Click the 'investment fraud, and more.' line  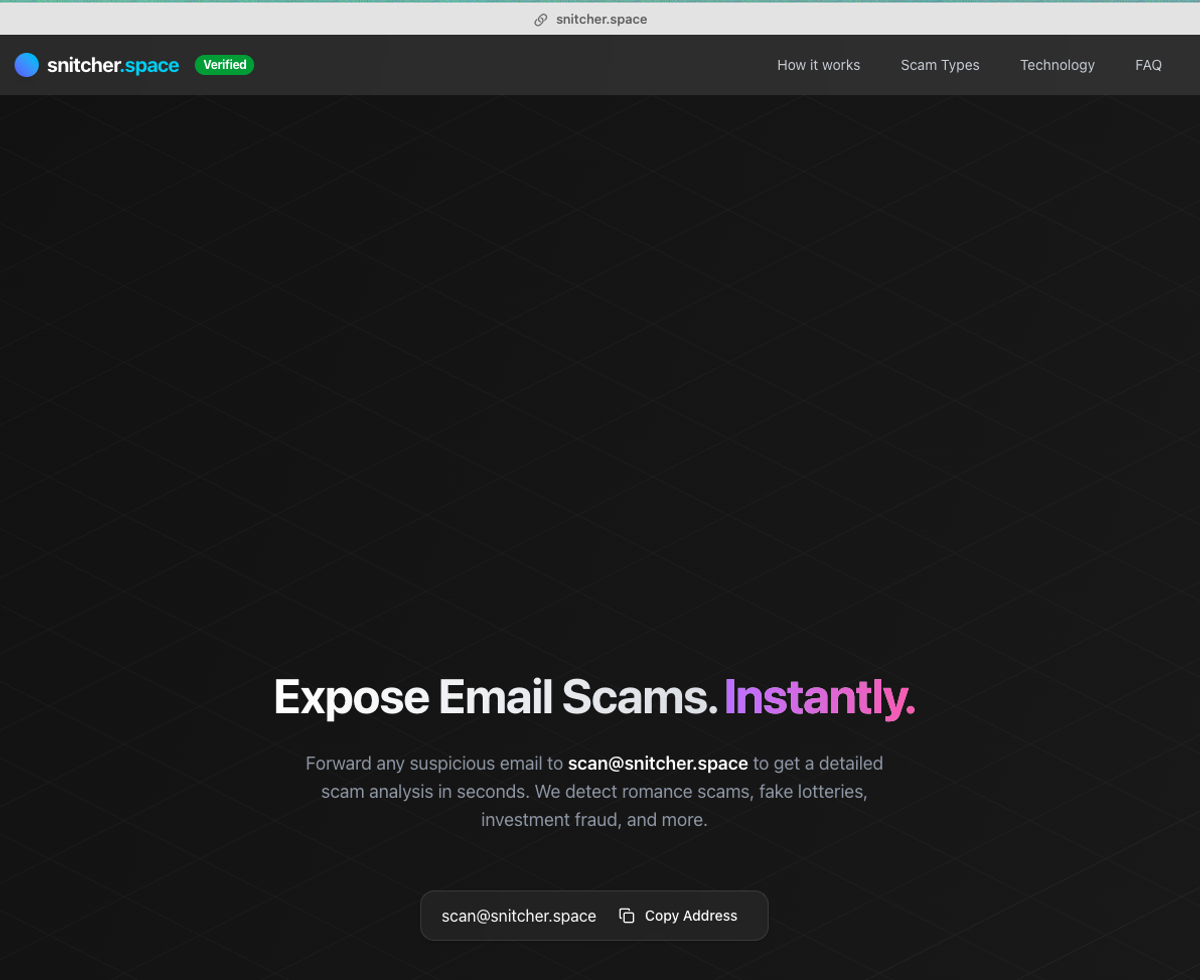click(x=594, y=820)
